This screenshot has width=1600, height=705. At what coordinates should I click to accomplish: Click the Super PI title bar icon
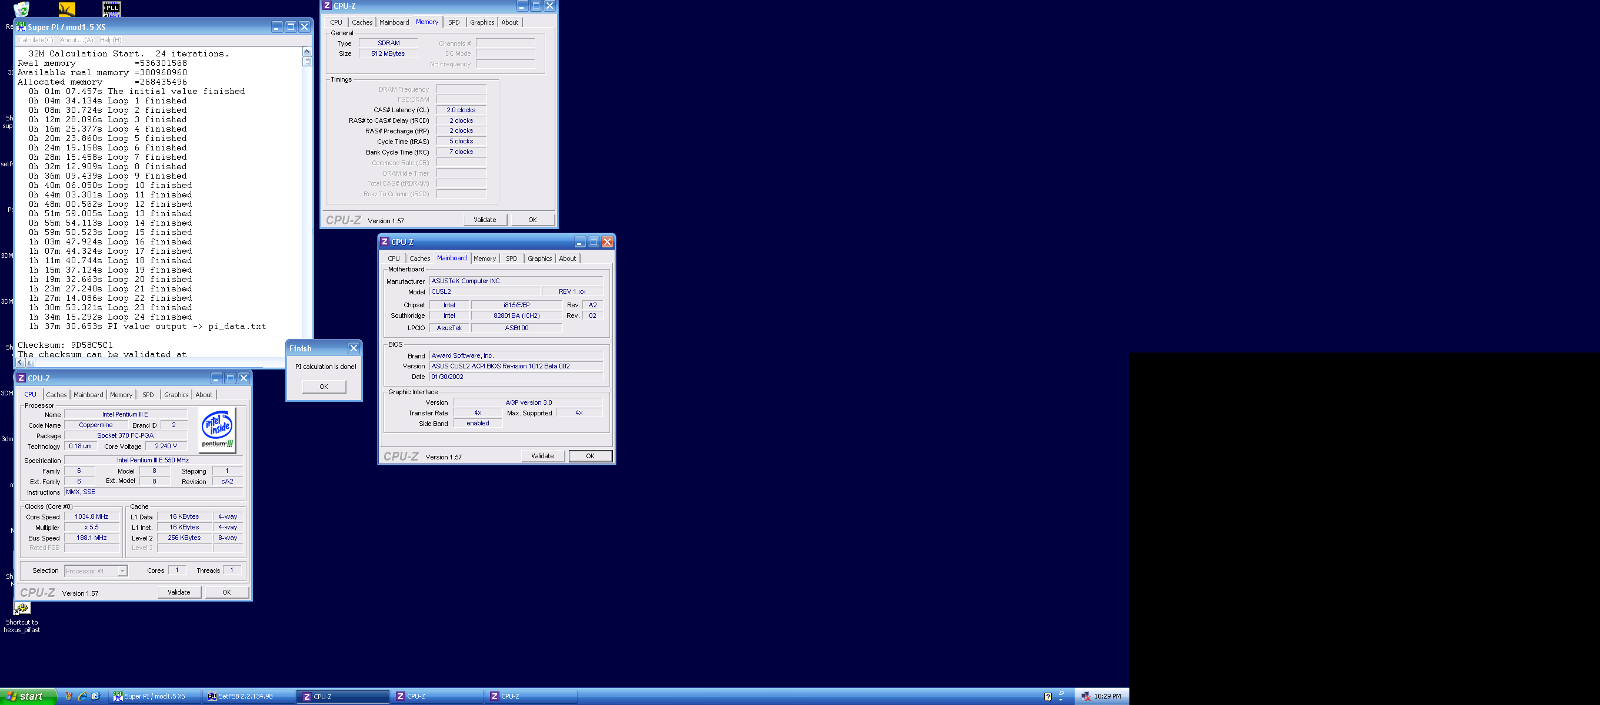[22, 27]
